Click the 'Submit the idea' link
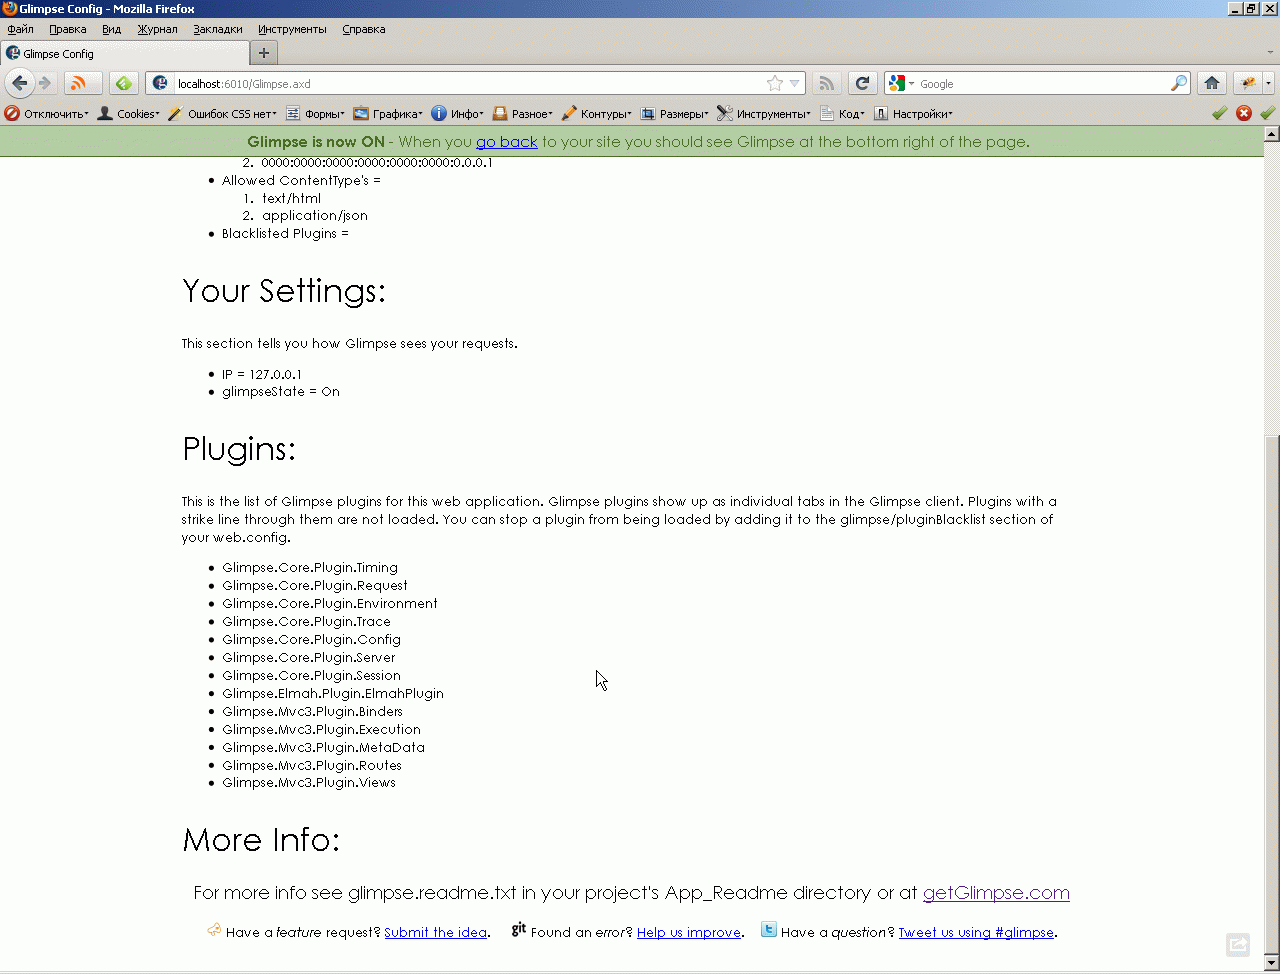Image resolution: width=1280 pixels, height=974 pixels. point(435,933)
